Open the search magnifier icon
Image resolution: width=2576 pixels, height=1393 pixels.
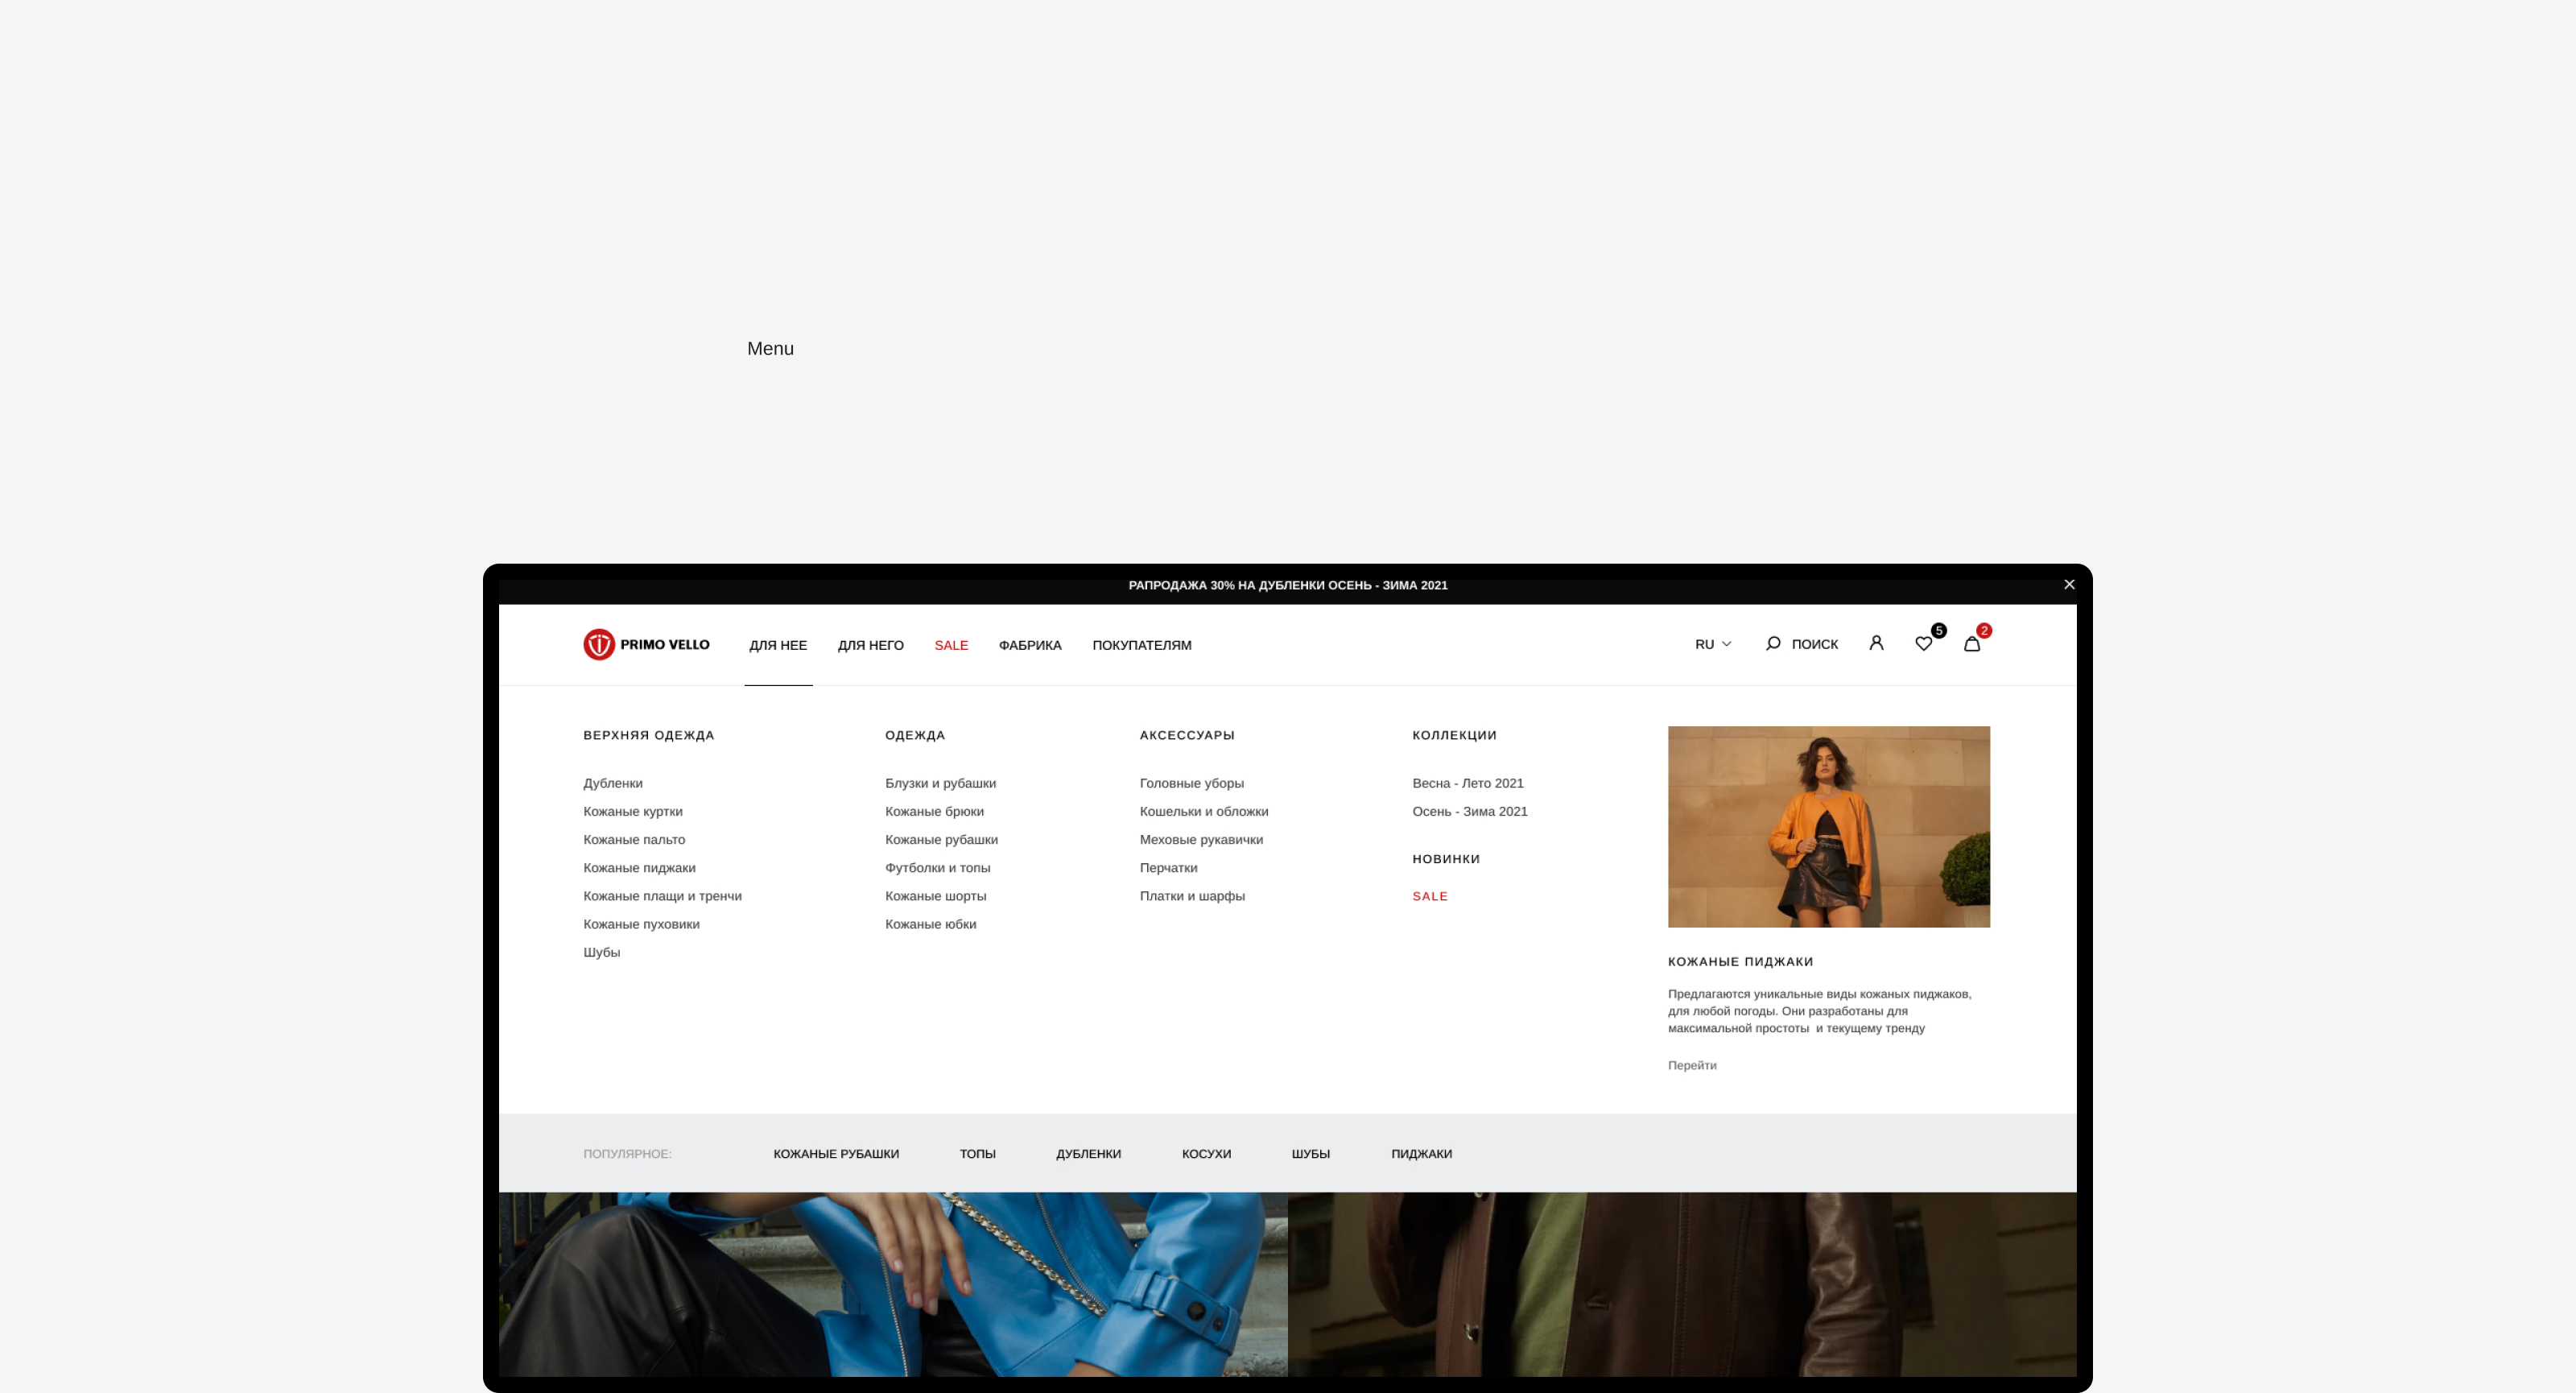(x=1773, y=643)
